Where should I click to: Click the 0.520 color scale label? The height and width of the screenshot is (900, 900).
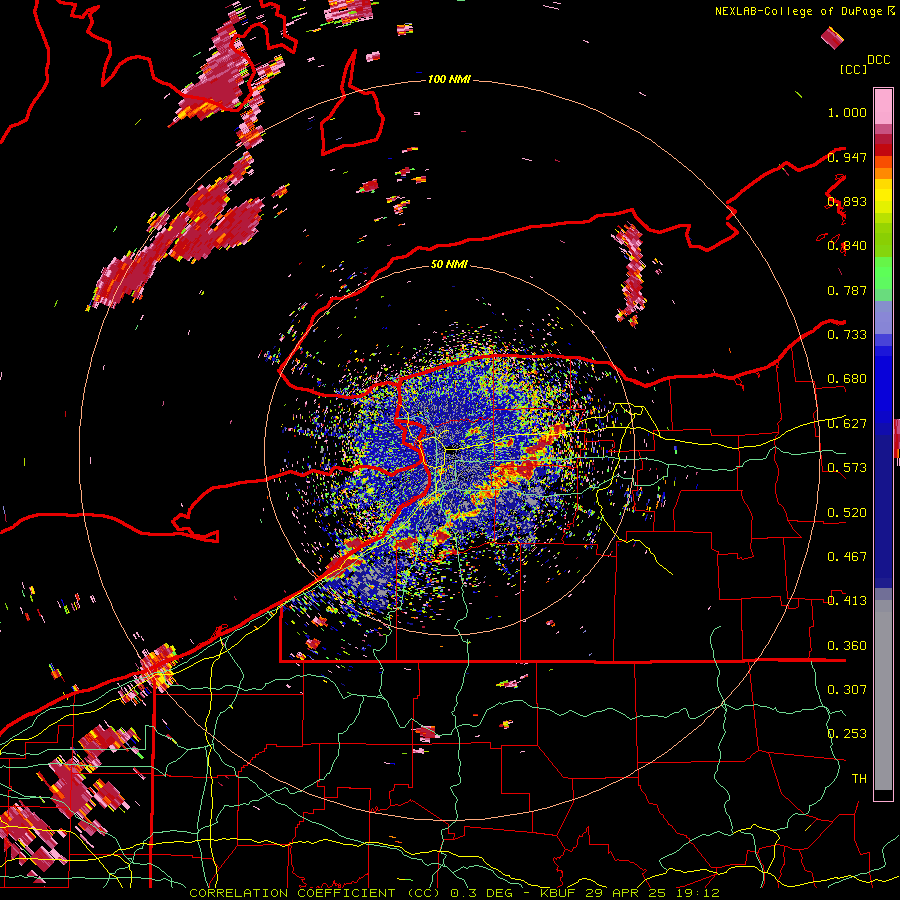[x=847, y=512]
